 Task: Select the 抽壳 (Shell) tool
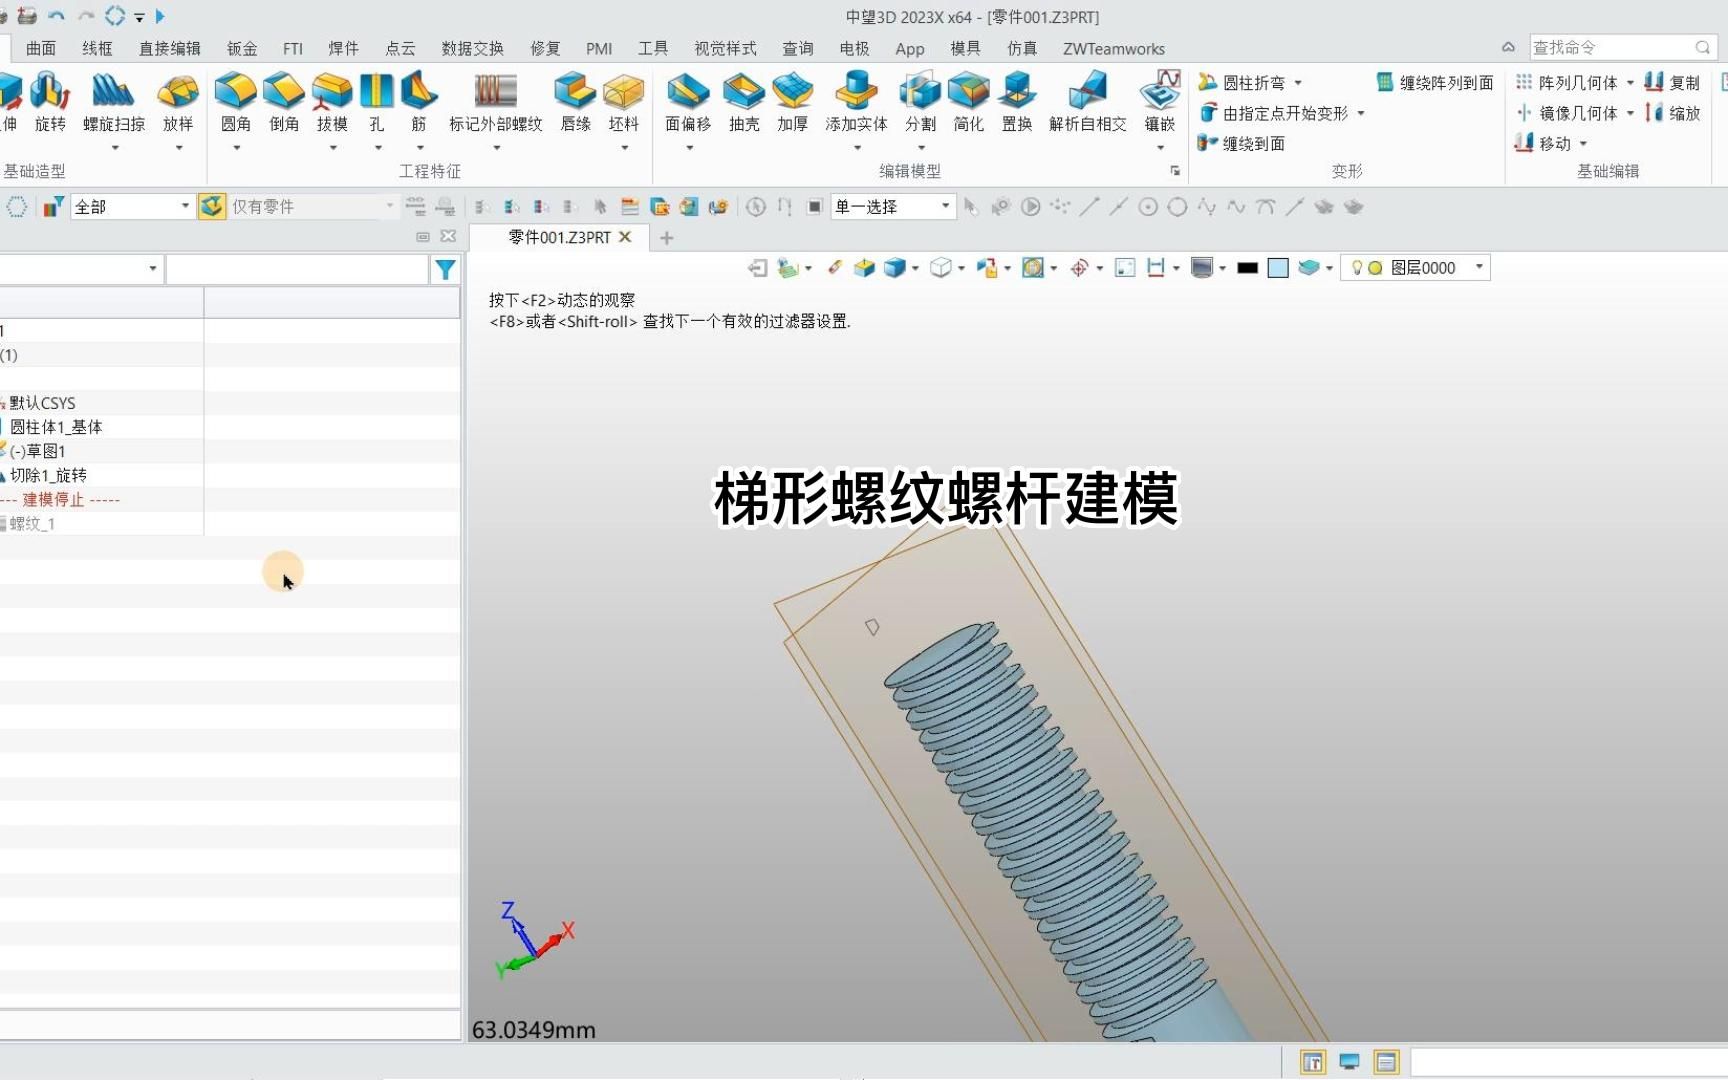(742, 105)
